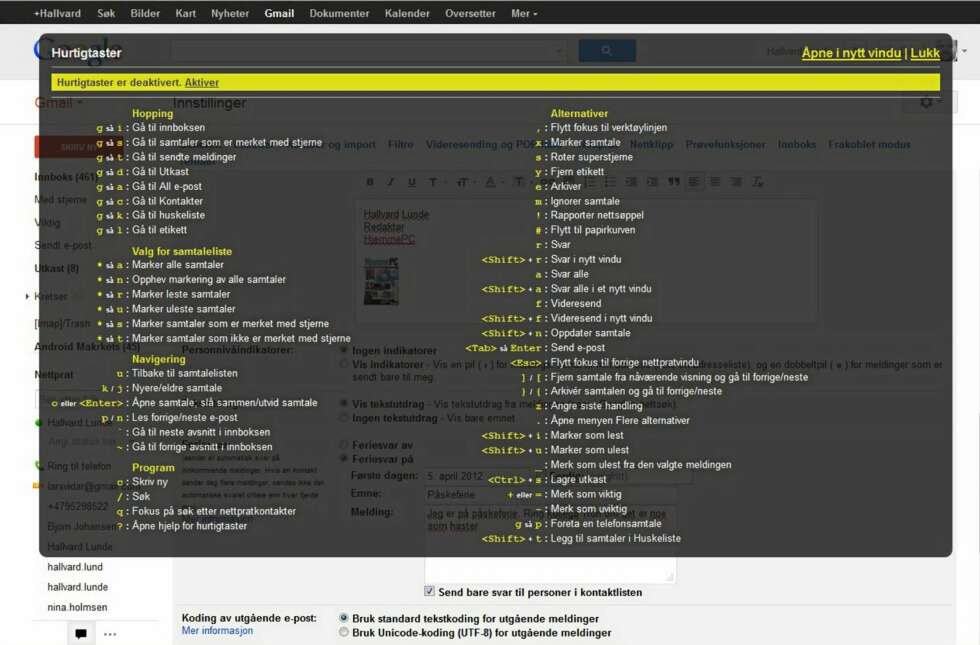
Task: Open Dokumenter from the top bar
Action: [339, 13]
